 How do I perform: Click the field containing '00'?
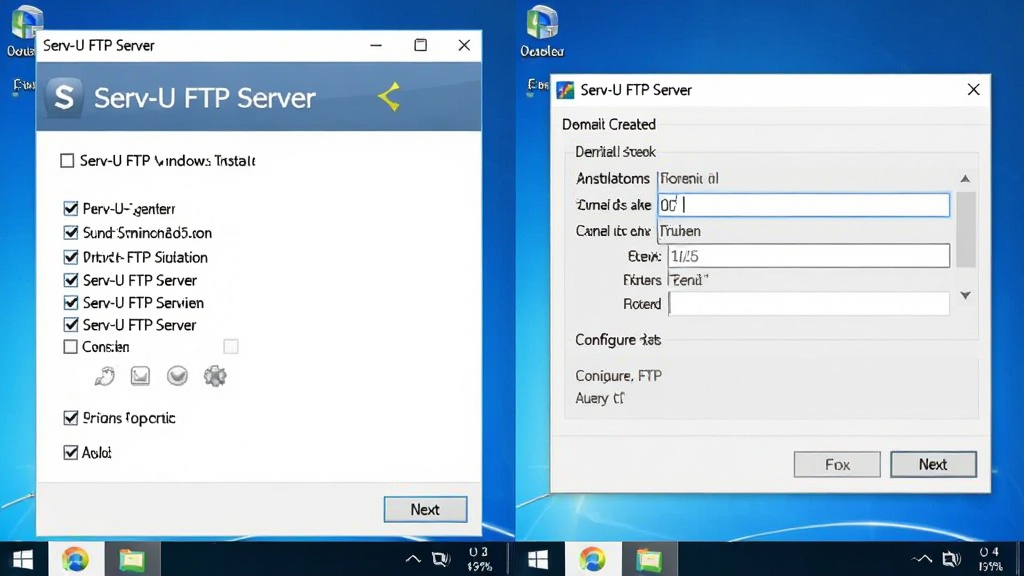[804, 205]
